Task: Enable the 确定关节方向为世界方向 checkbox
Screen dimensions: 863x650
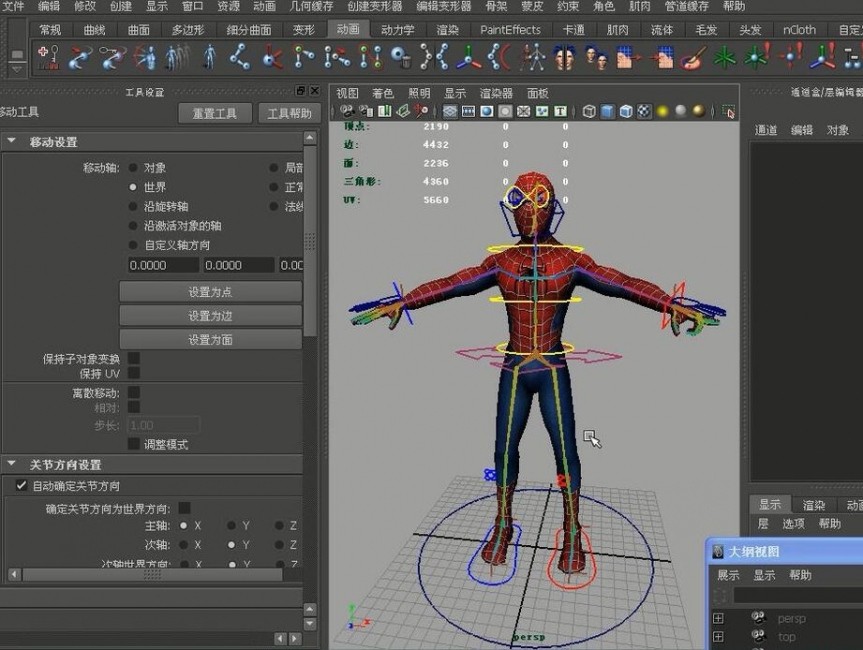Action: tap(184, 507)
